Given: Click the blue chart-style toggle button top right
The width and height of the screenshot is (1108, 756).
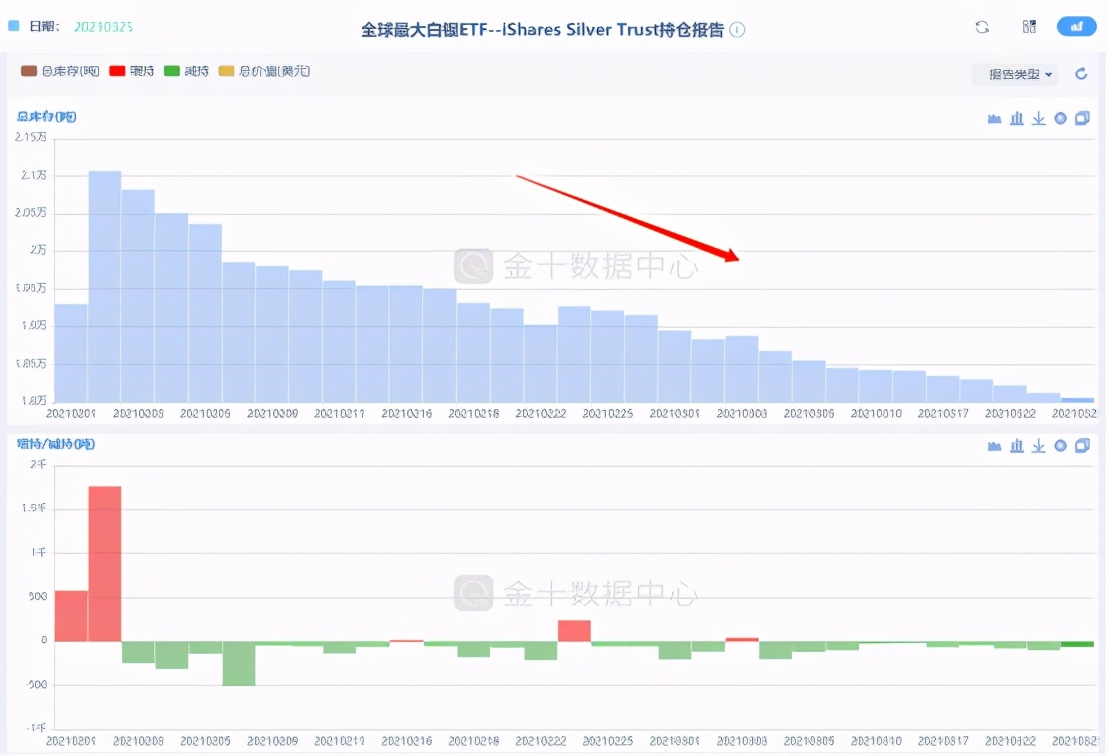Looking at the screenshot, I should (x=1078, y=26).
